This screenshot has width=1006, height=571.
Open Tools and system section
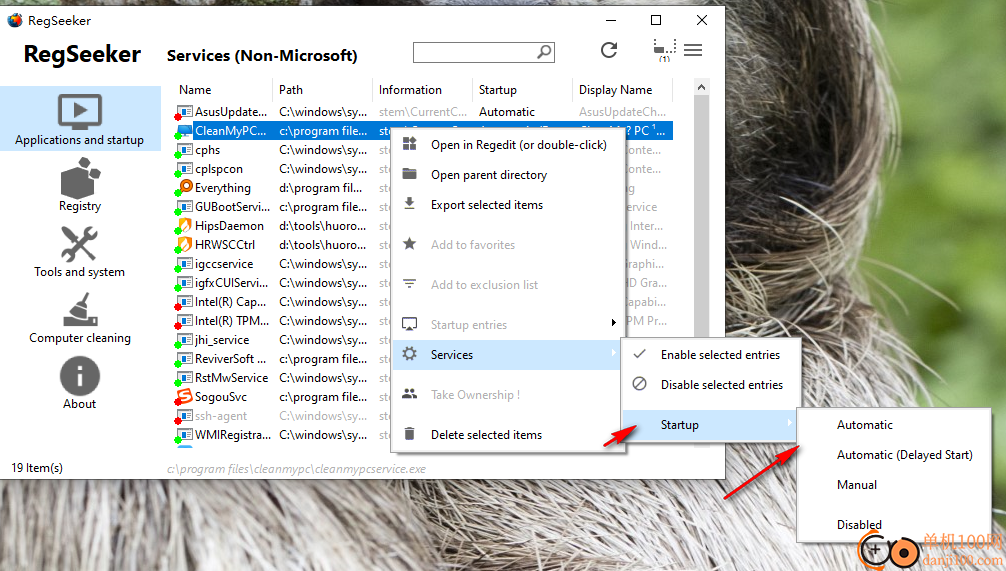pyautogui.click(x=80, y=251)
